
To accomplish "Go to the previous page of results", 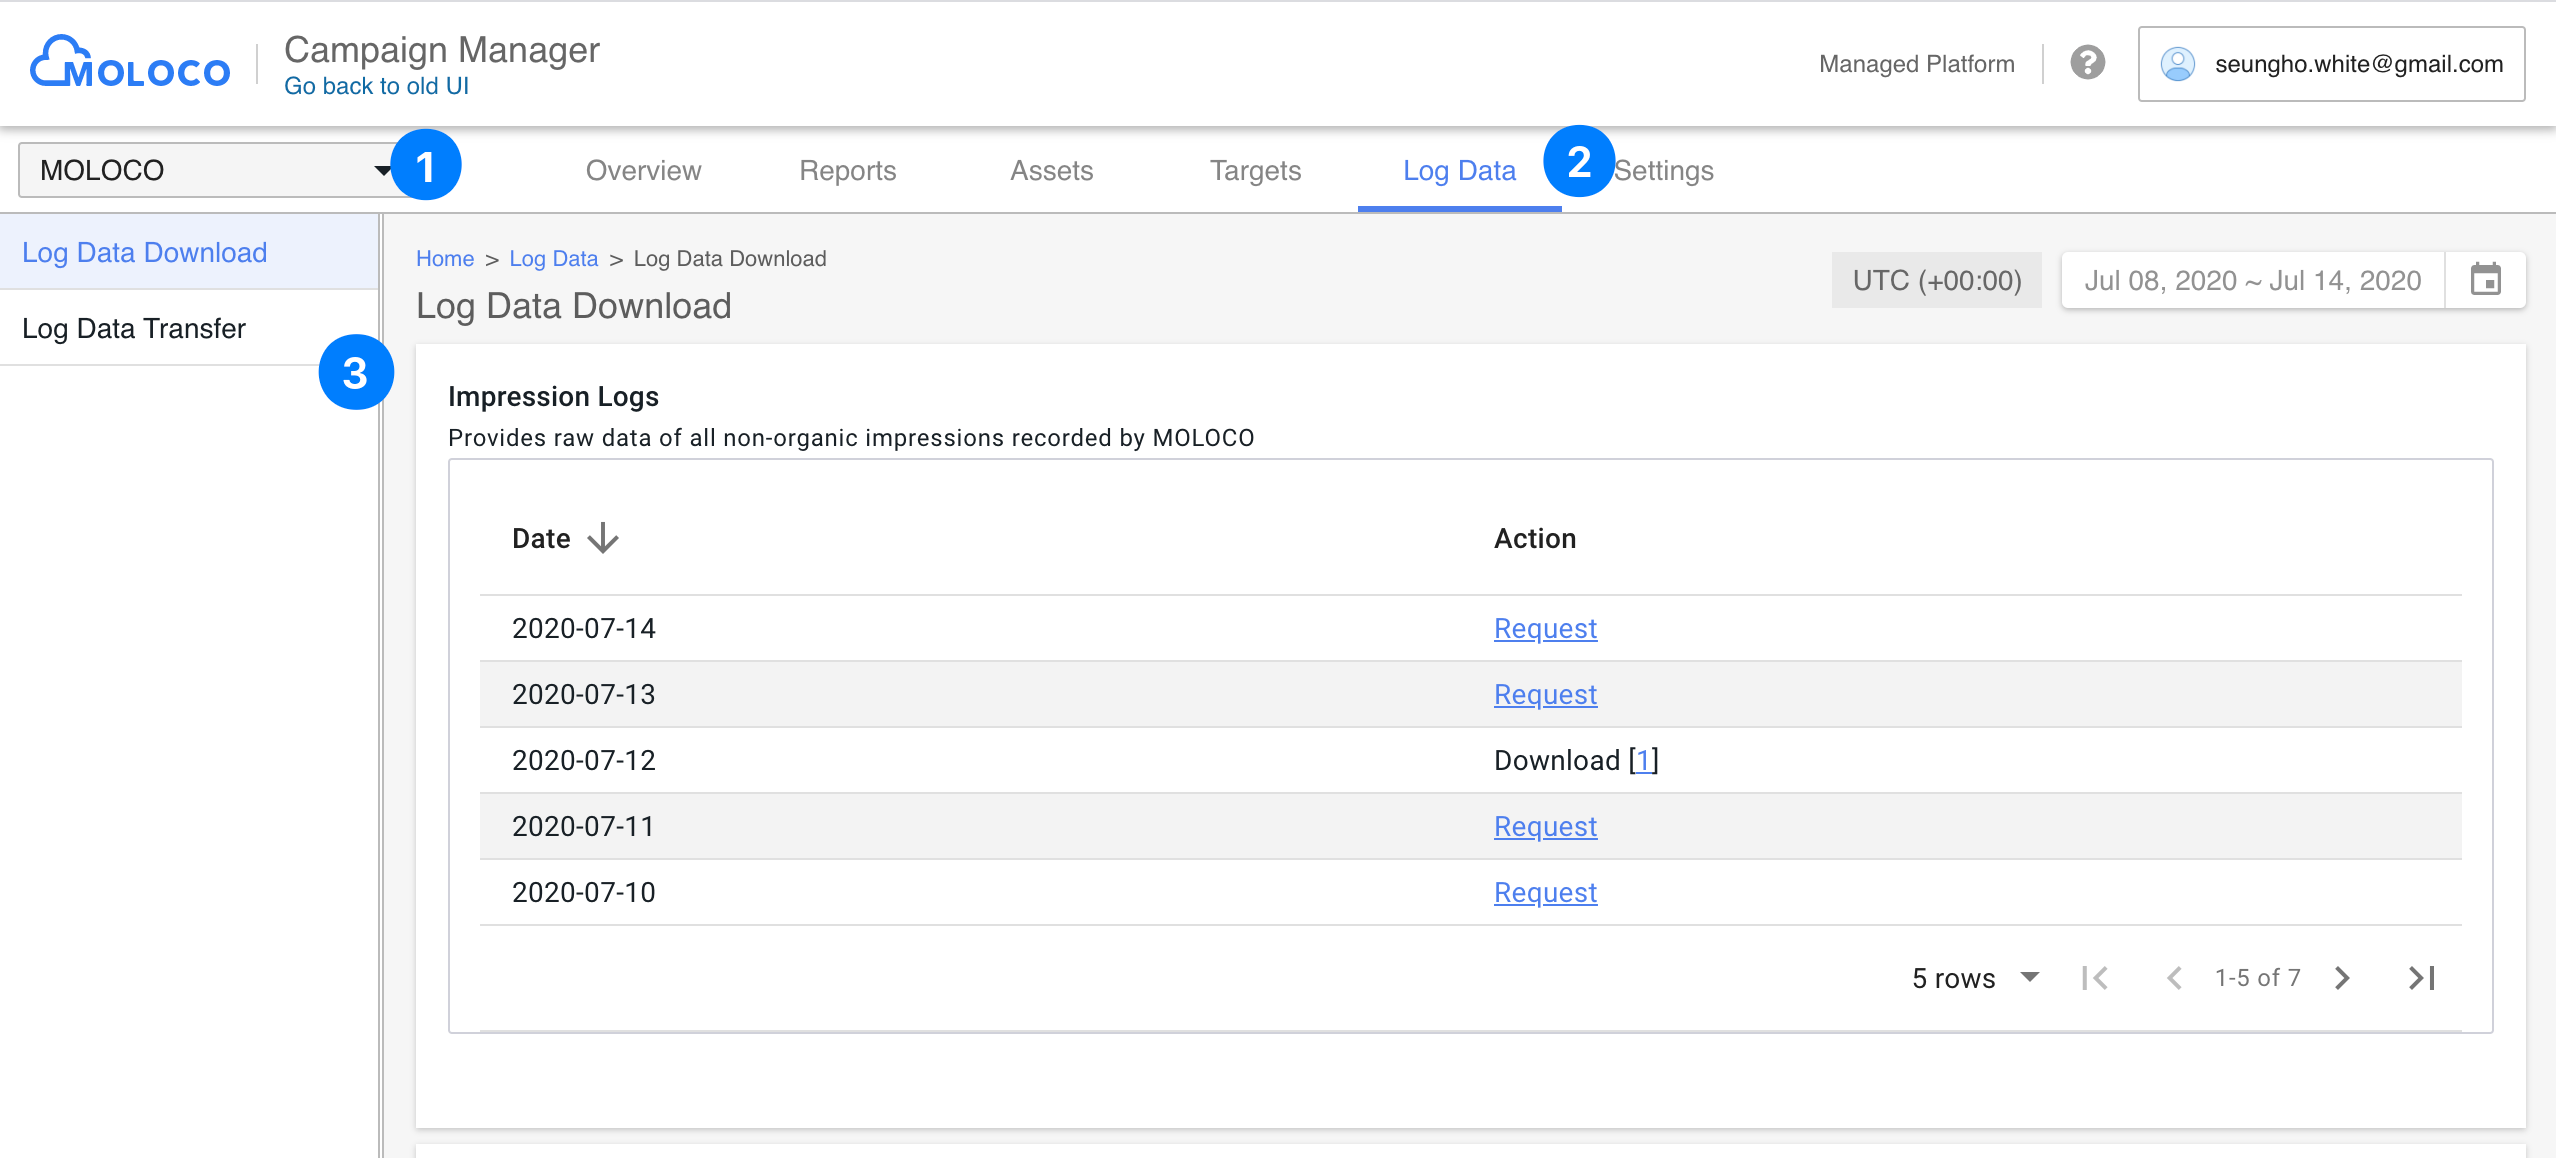I will pos(2176,977).
